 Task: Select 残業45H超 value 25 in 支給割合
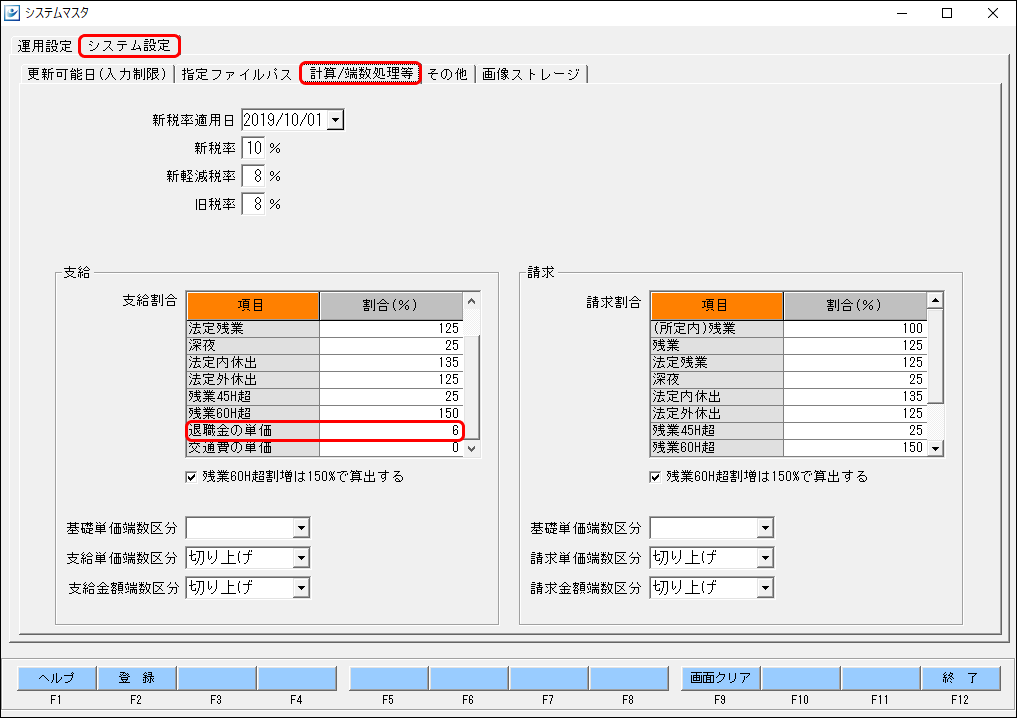(x=391, y=397)
